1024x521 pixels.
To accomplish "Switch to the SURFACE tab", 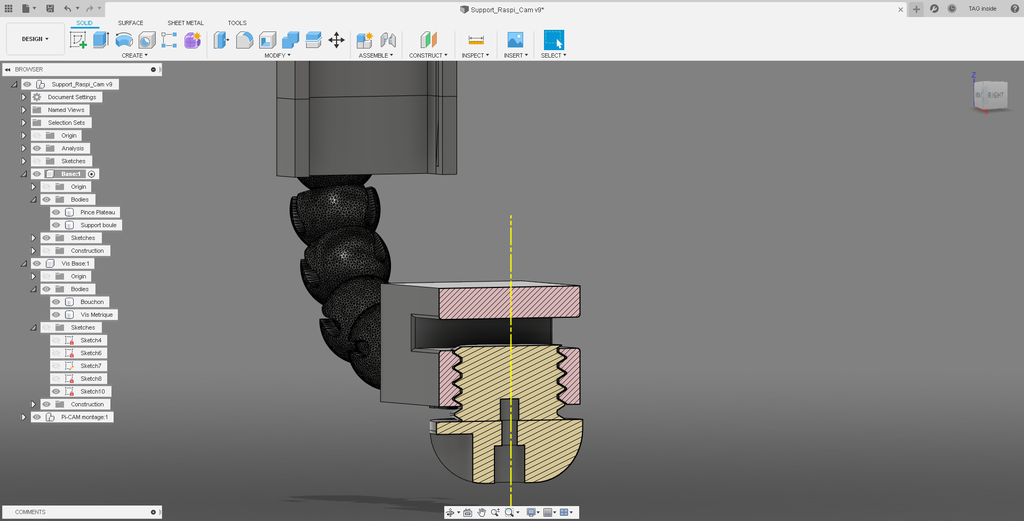I will point(130,22).
